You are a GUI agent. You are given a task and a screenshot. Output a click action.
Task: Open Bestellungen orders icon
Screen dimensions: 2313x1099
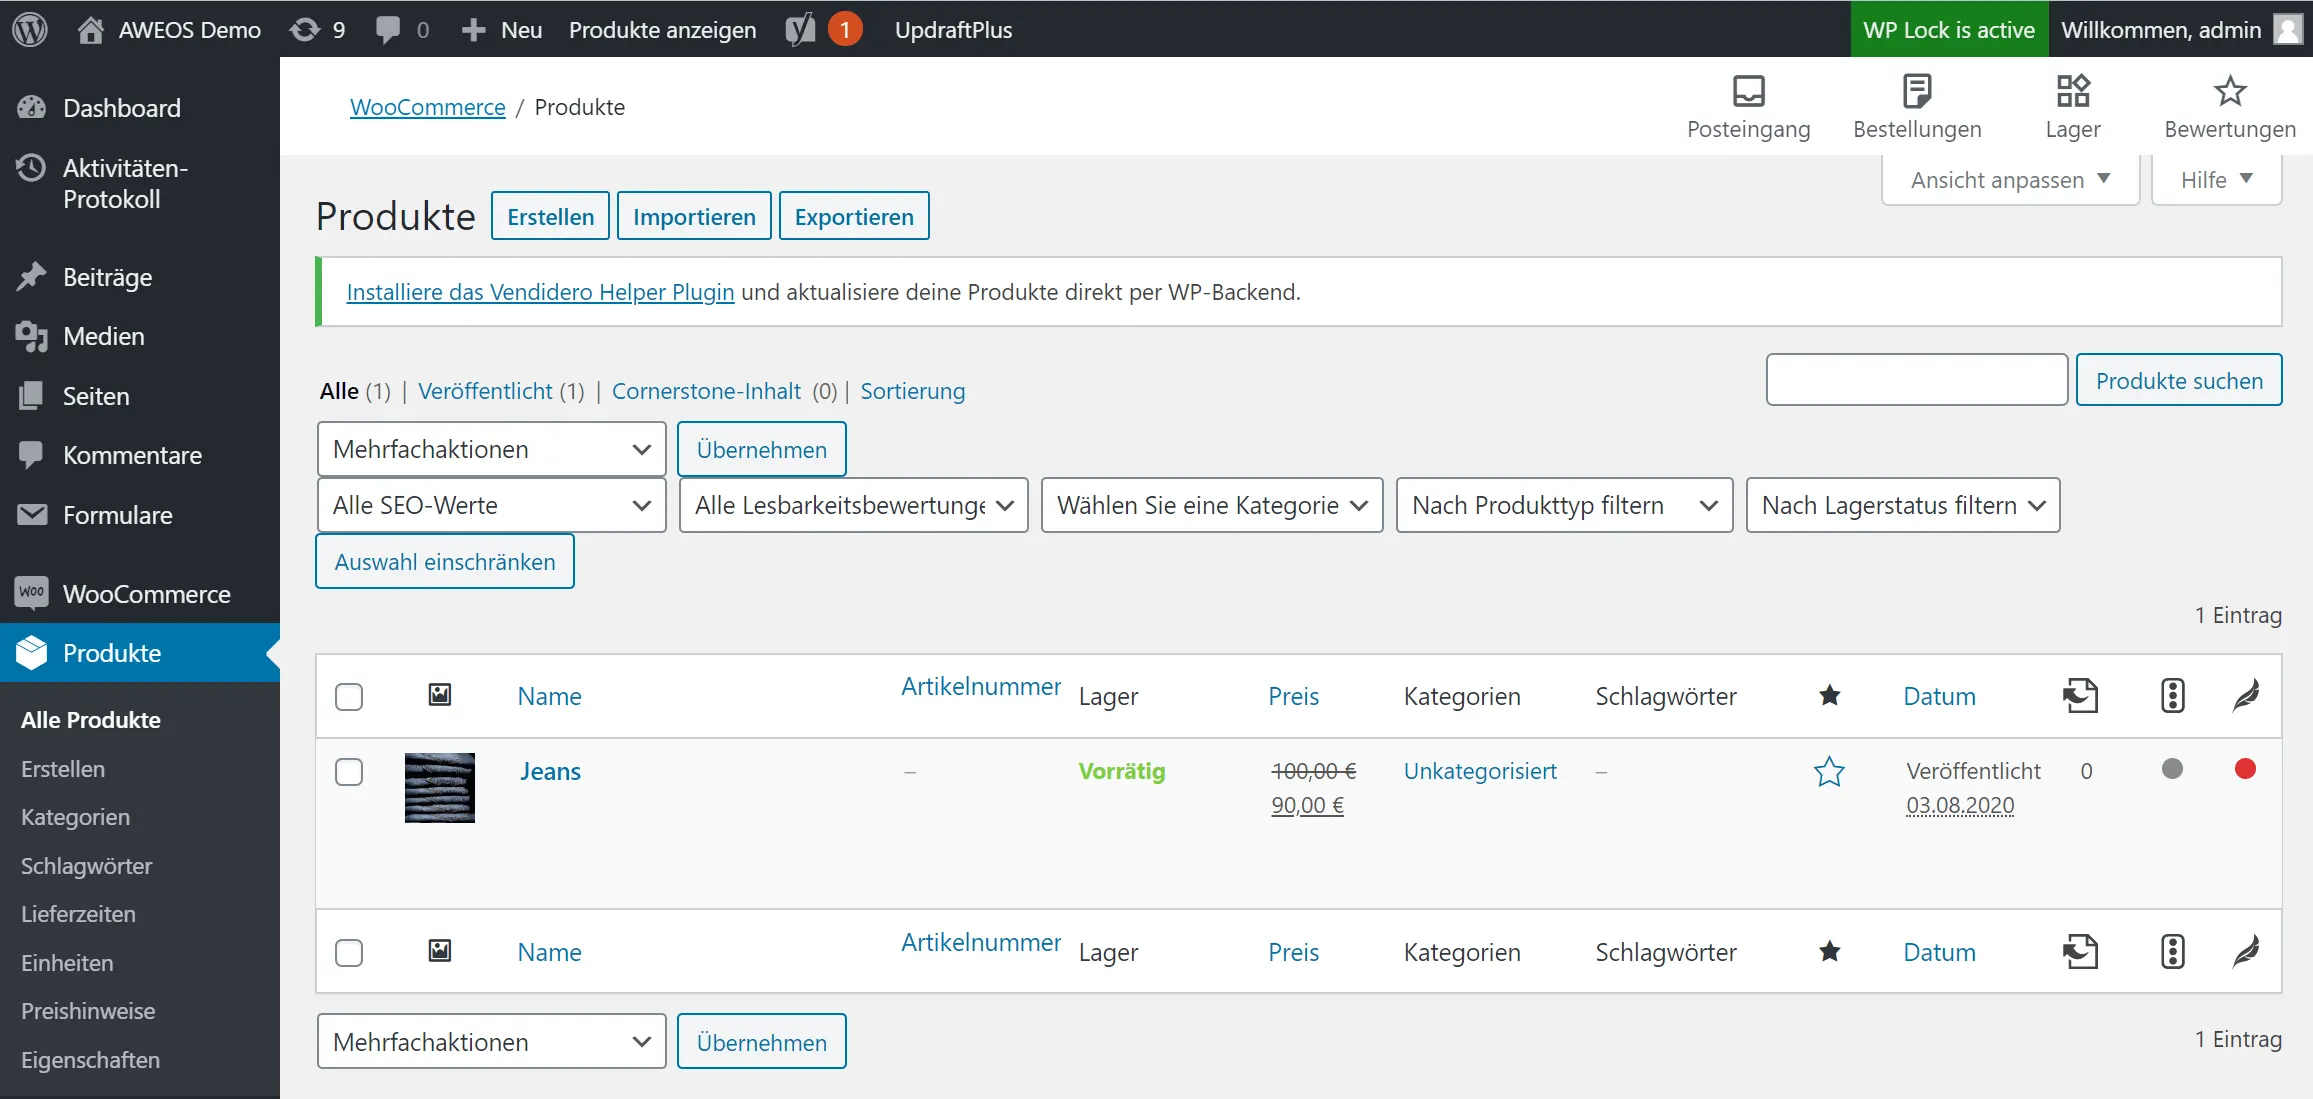[1917, 106]
